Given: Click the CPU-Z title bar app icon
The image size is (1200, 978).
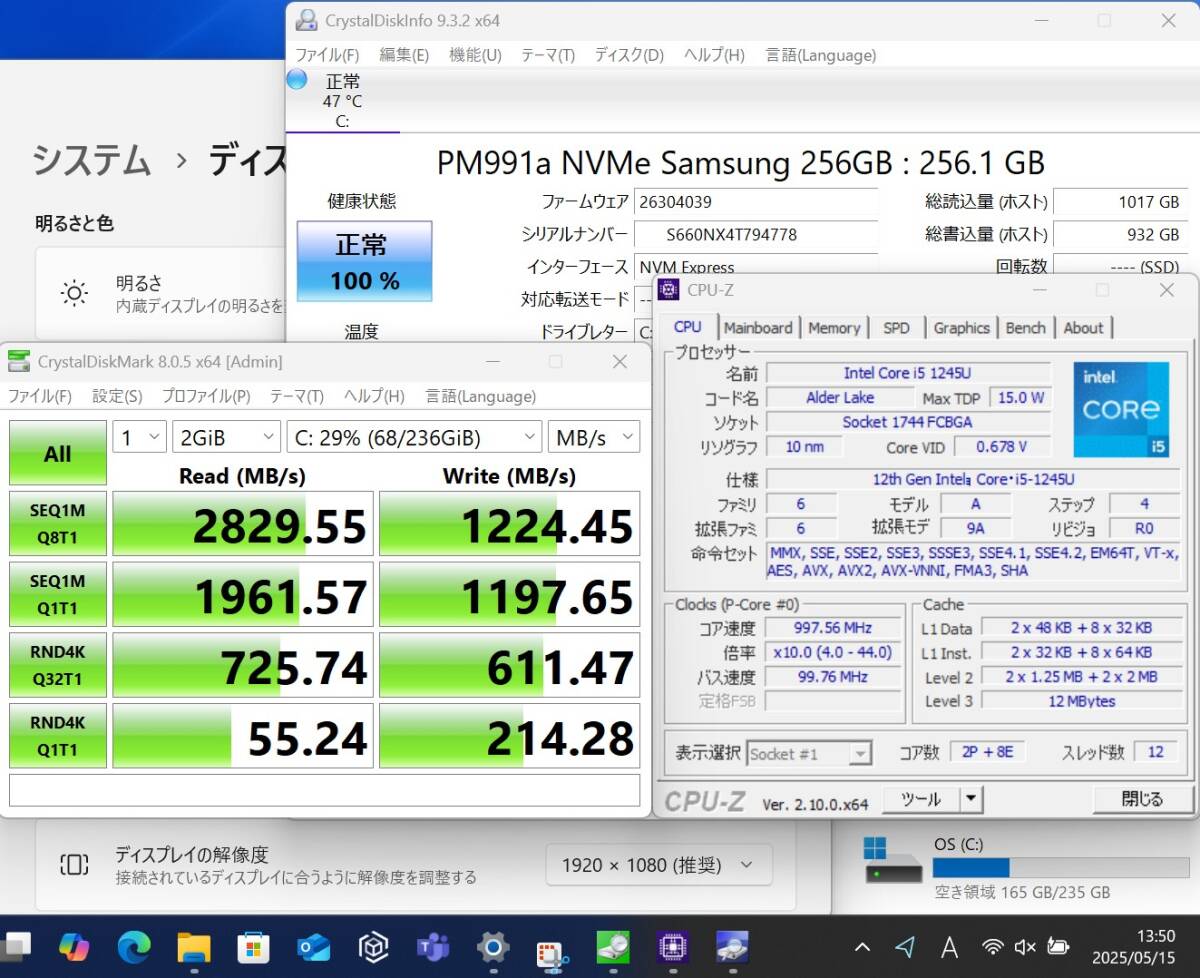Looking at the screenshot, I should click(669, 290).
